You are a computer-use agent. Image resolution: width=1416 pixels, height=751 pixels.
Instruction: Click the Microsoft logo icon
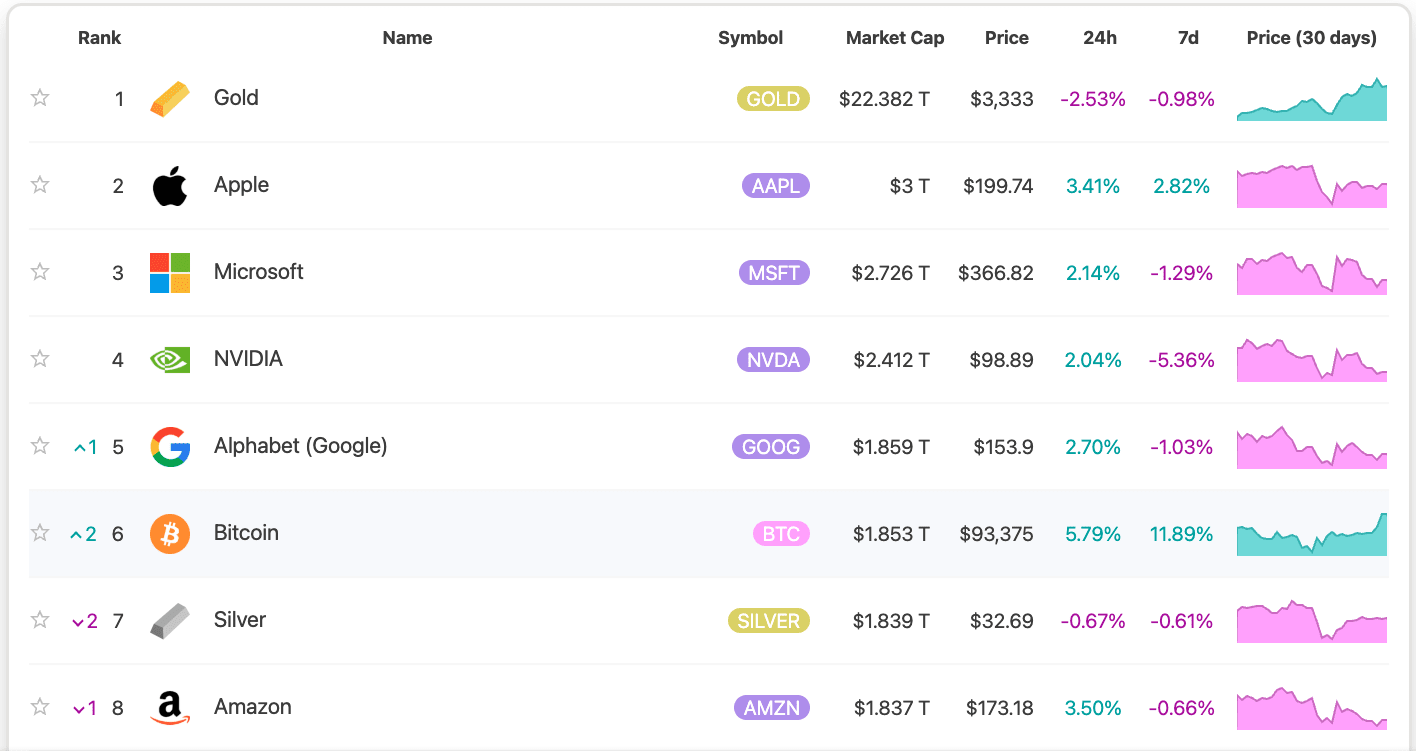click(x=170, y=273)
